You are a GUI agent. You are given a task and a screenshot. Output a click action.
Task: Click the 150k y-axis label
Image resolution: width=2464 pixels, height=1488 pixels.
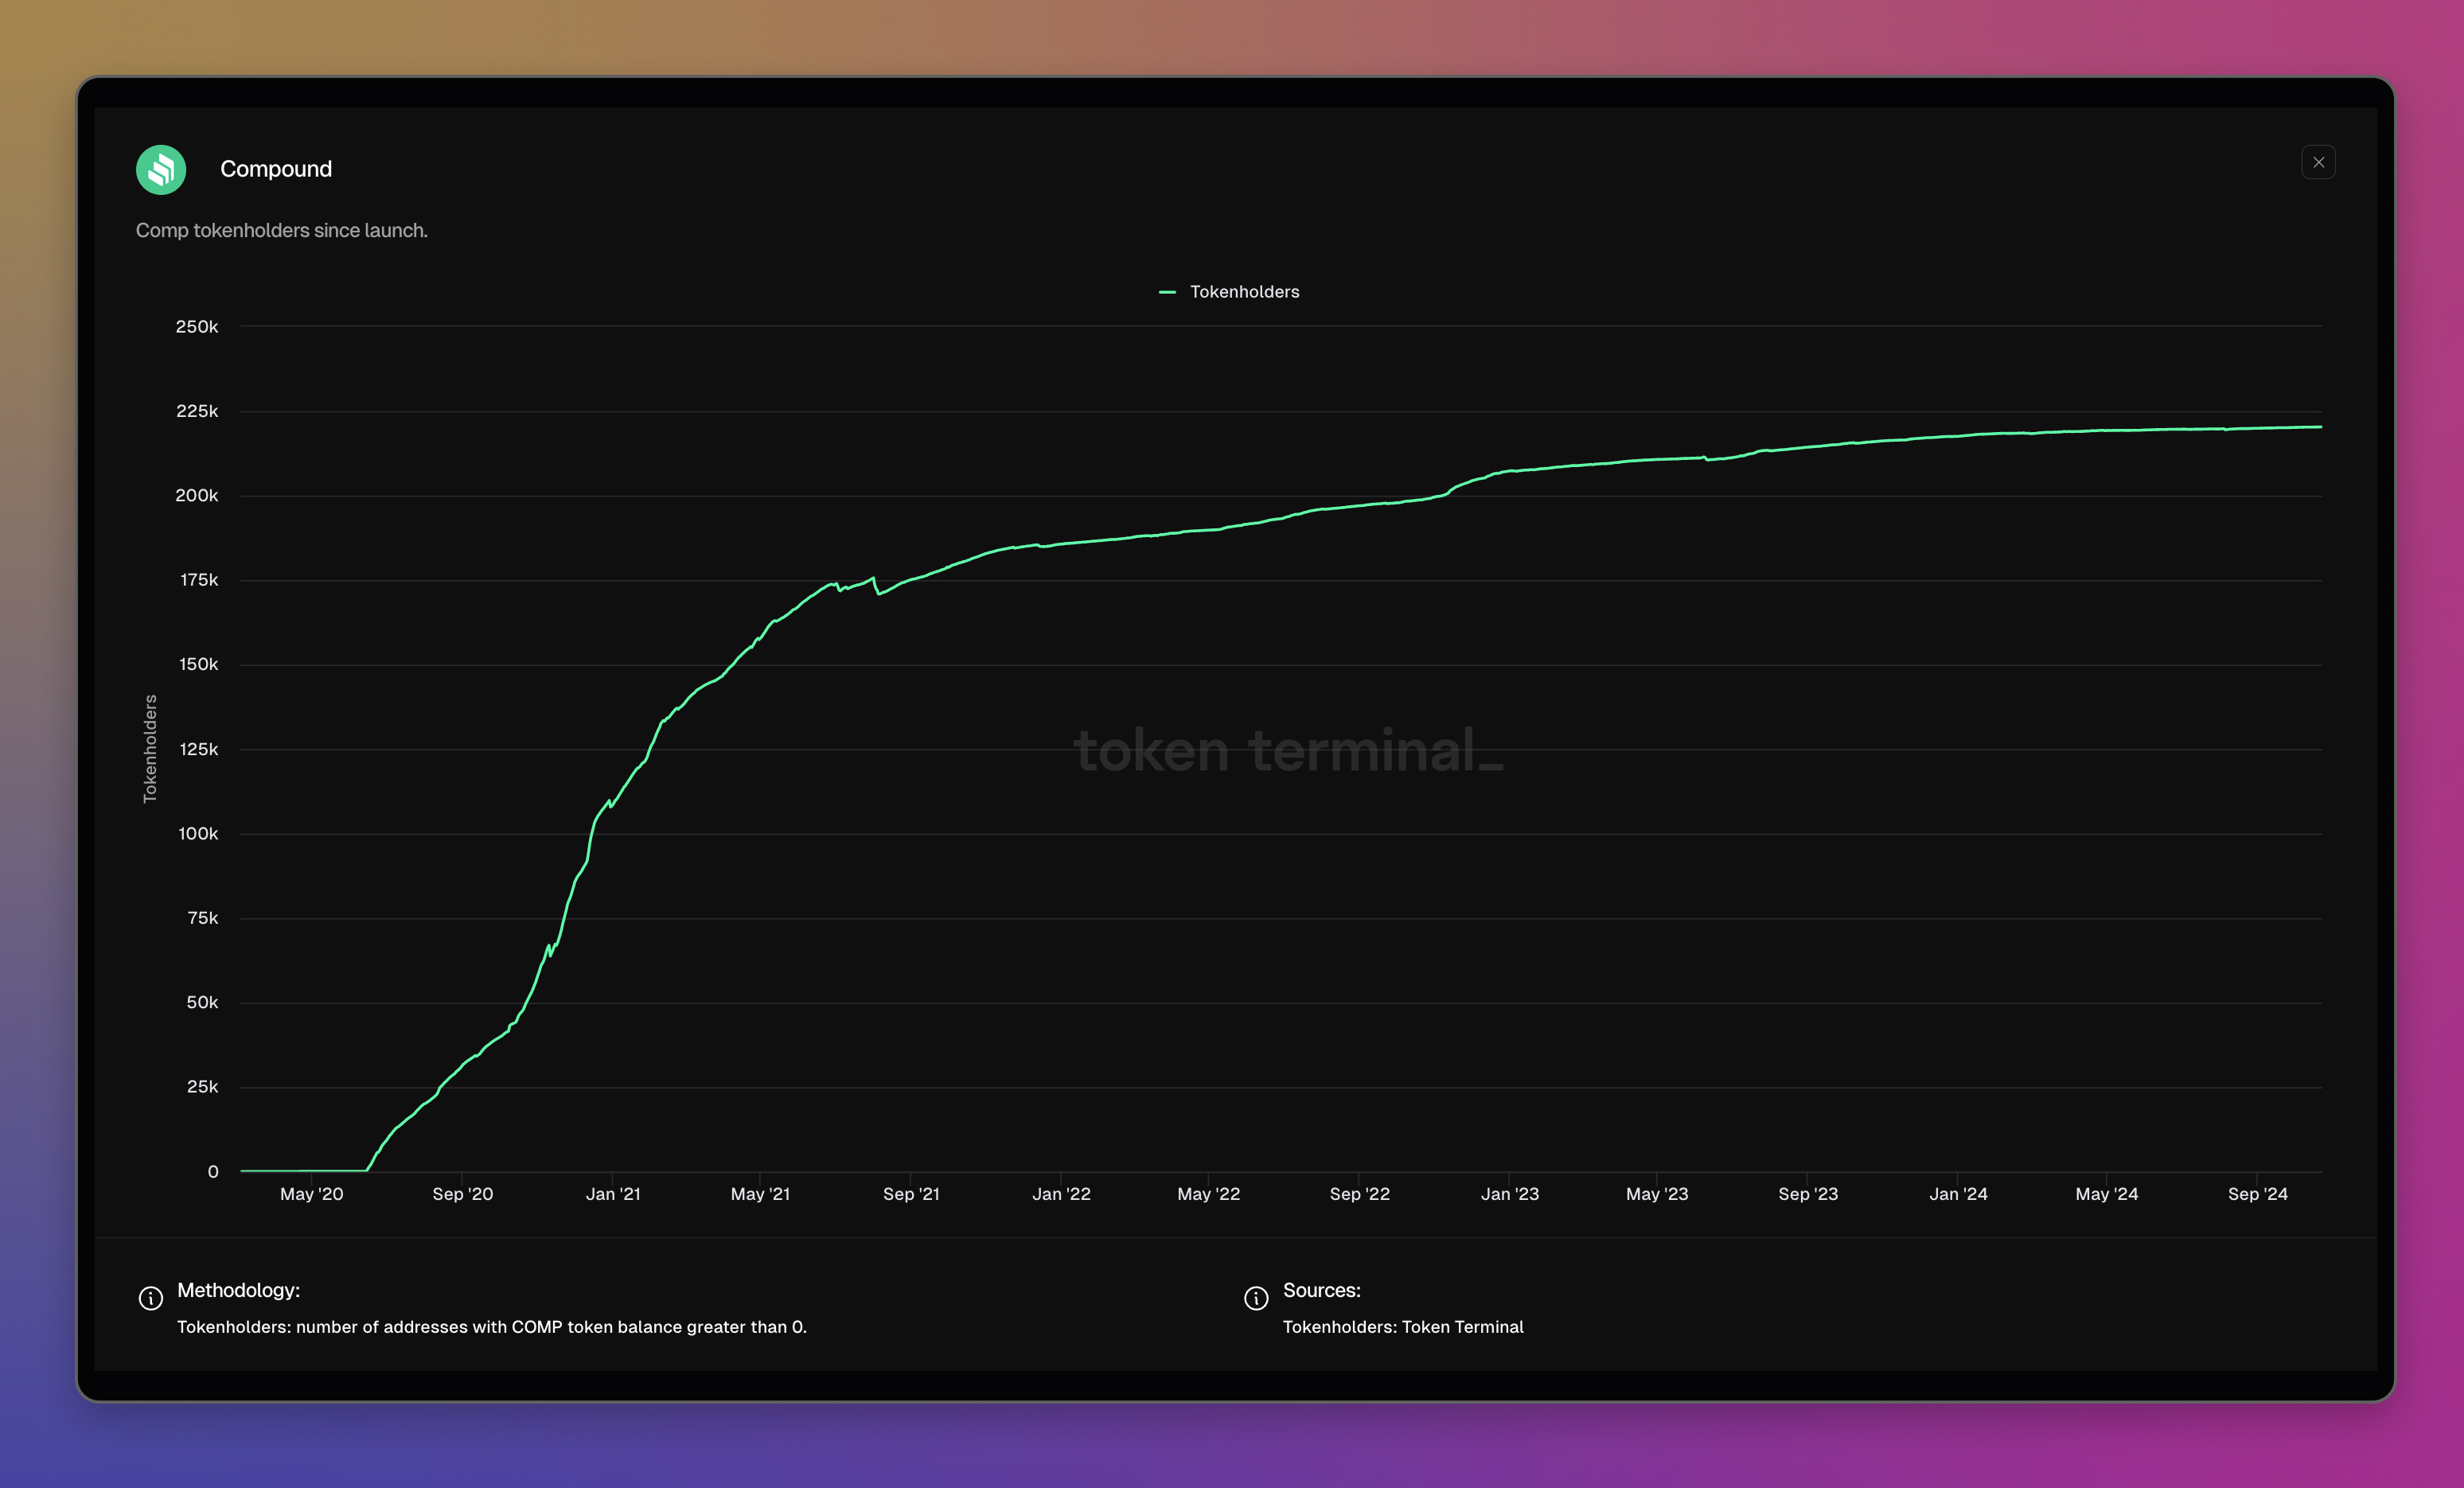[x=198, y=665]
